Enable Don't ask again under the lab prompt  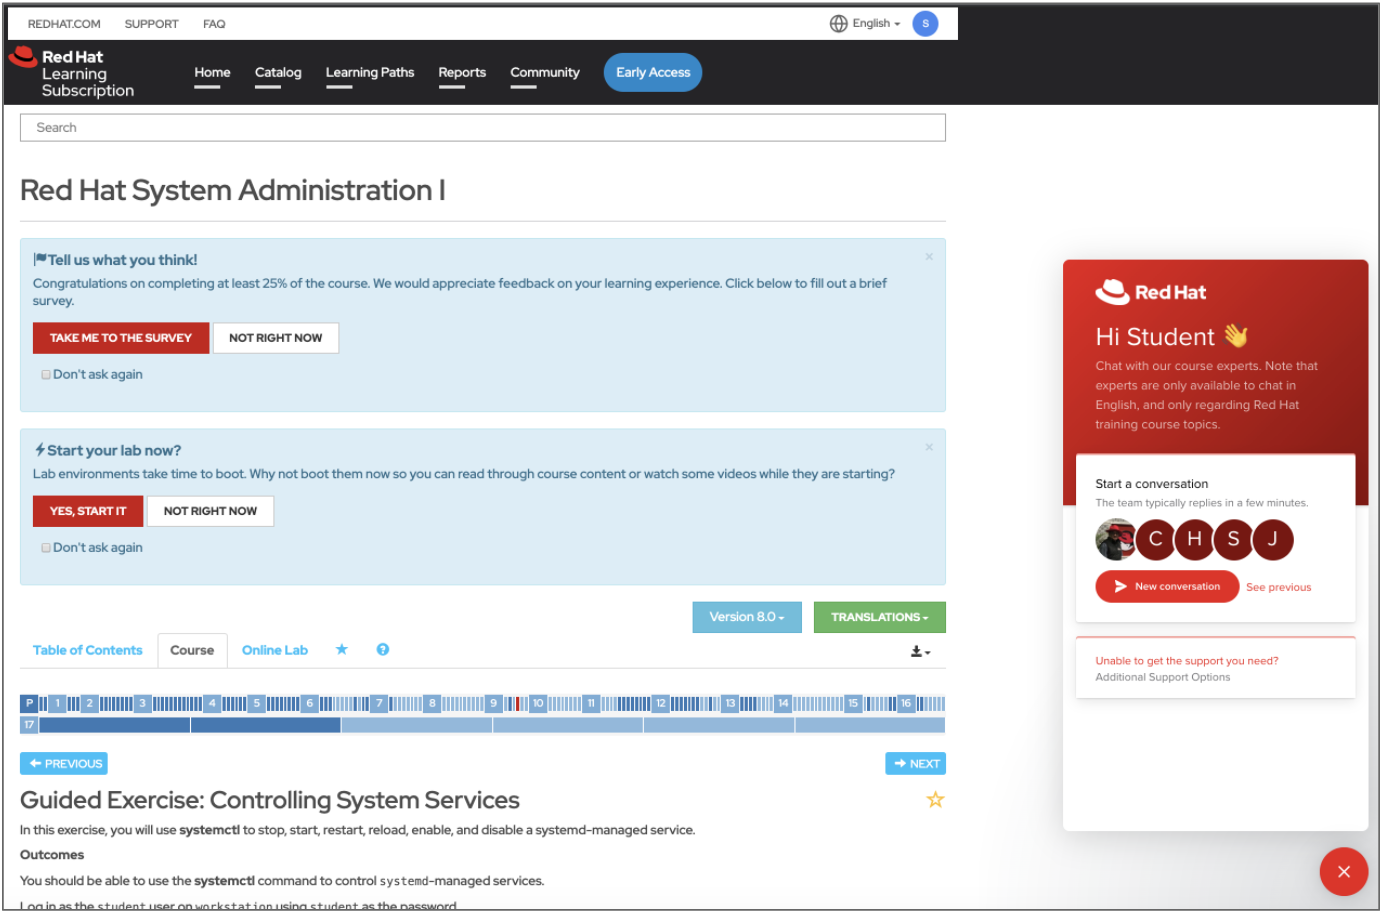point(45,547)
